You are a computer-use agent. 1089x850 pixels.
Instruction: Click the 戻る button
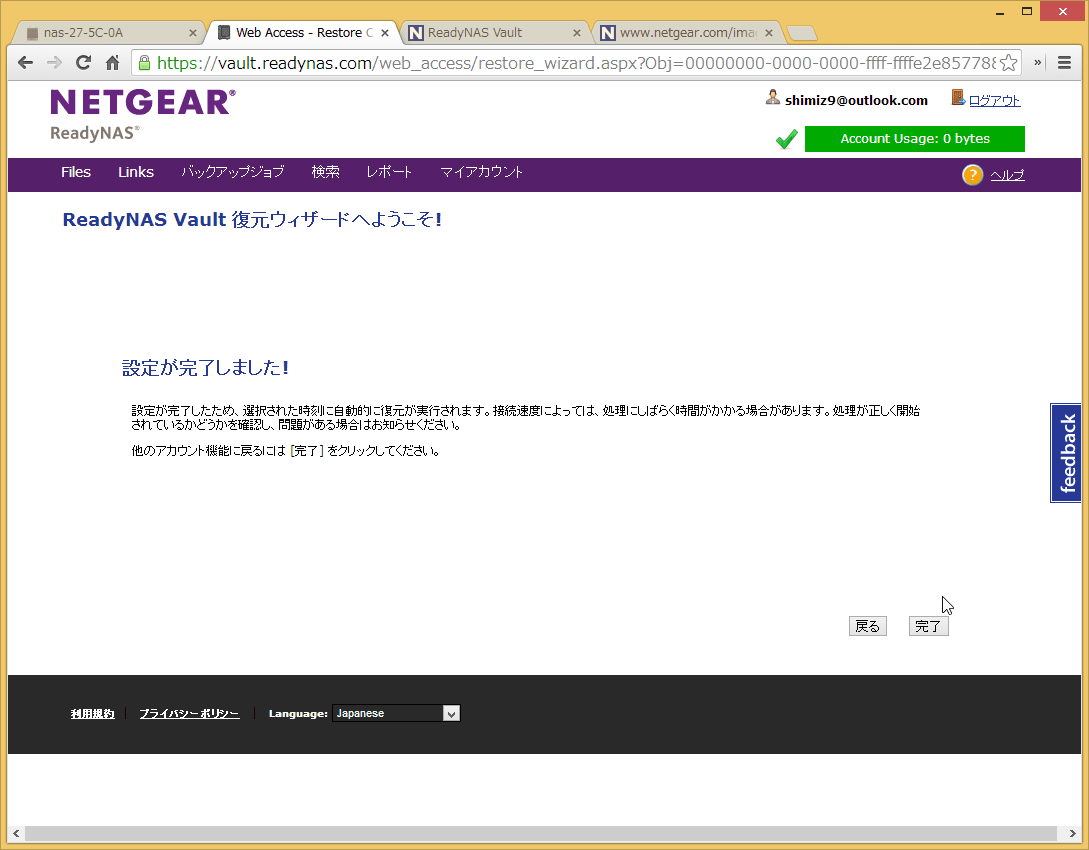coord(867,626)
